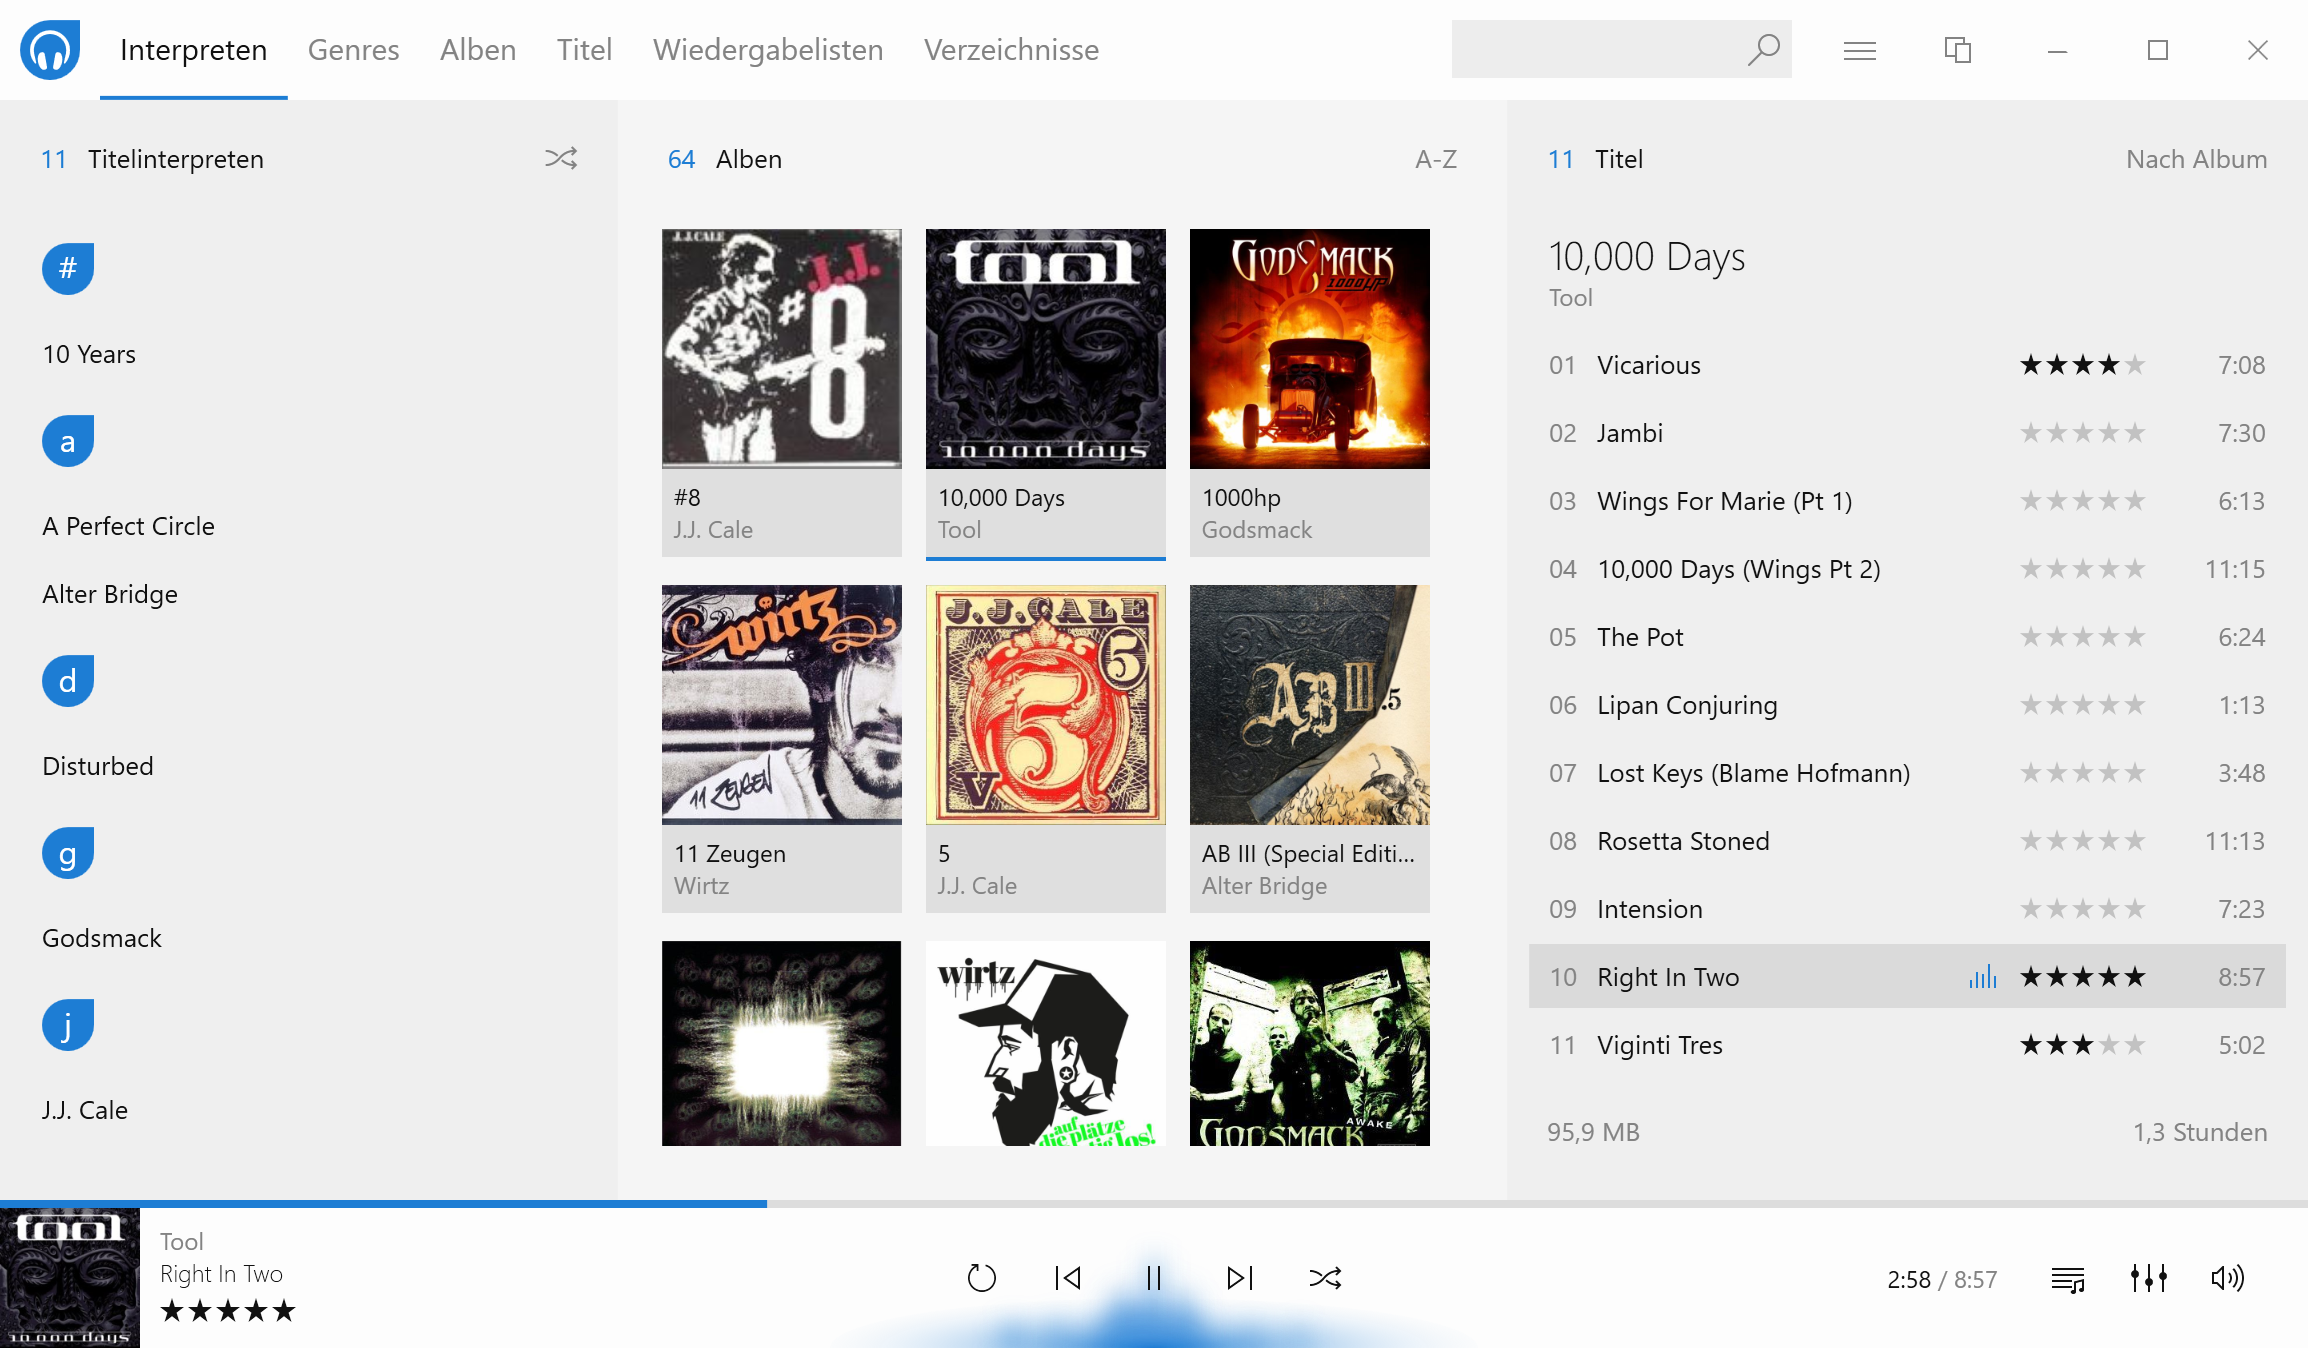Viewport: 2308px width, 1348px height.
Task: Click star rating in the bottom player bar
Action: coord(228,1311)
